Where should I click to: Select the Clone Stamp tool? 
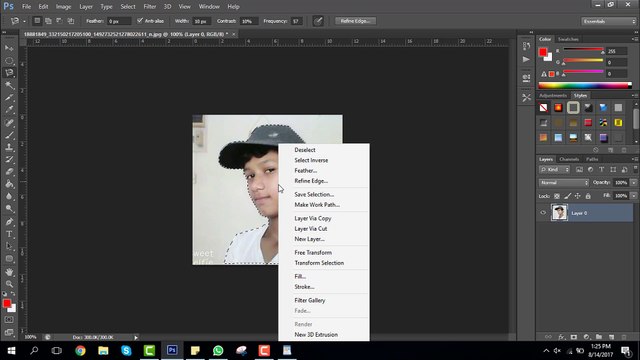tap(9, 147)
